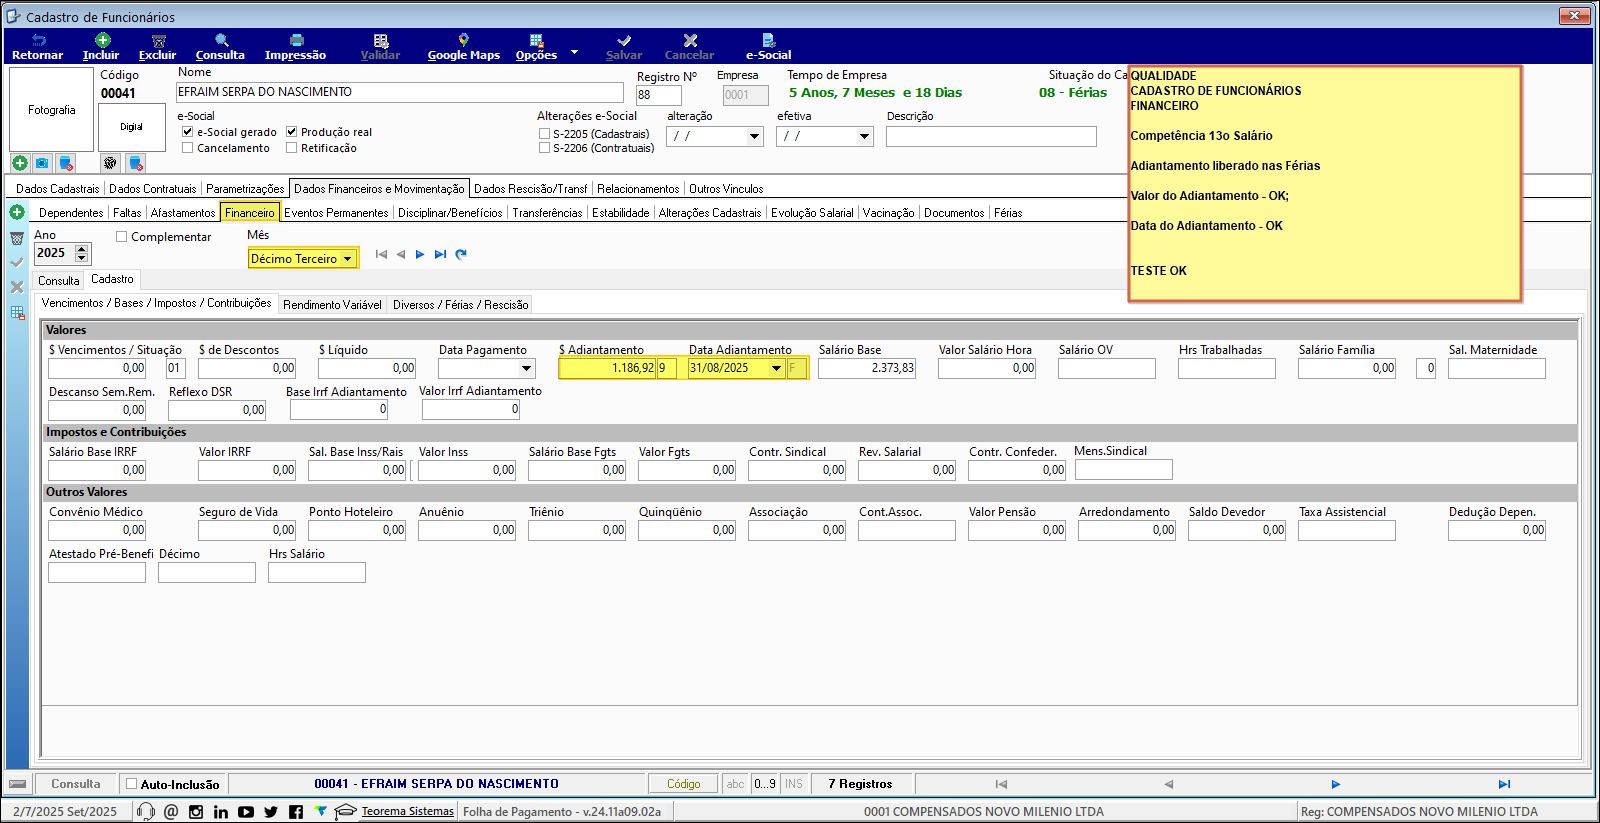Enable the Auto-Inclusão checkbox
The width and height of the screenshot is (1600, 823).
pos(131,784)
